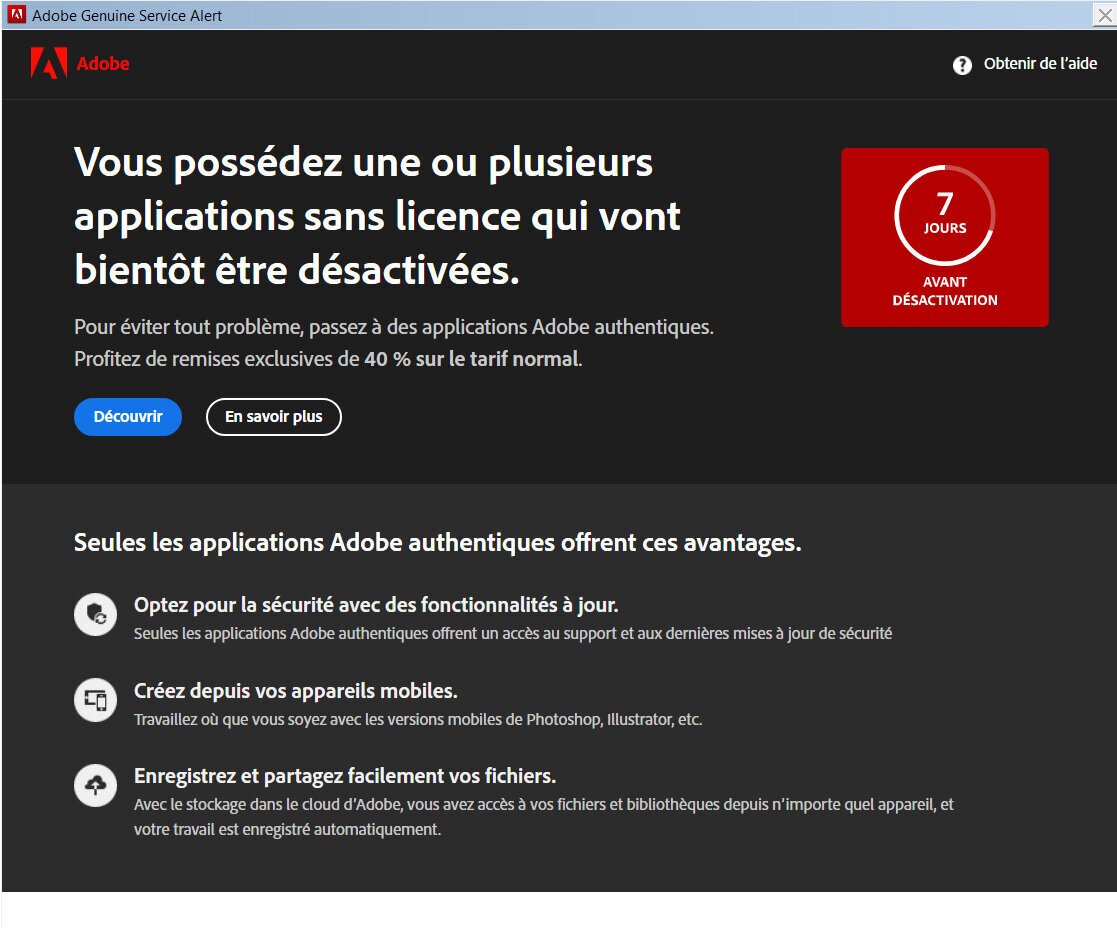The height and width of the screenshot is (928, 1117).
Task: Click the help question mark icon
Action: point(962,65)
